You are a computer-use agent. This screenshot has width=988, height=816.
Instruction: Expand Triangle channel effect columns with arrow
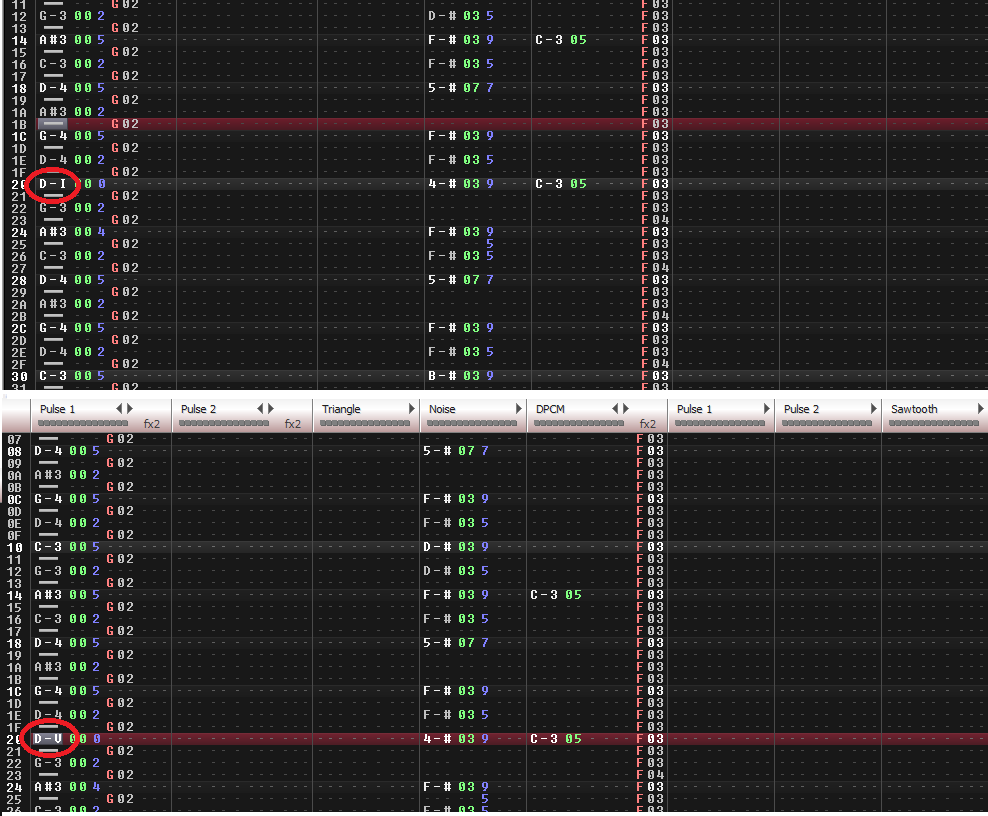pyautogui.click(x=411, y=409)
